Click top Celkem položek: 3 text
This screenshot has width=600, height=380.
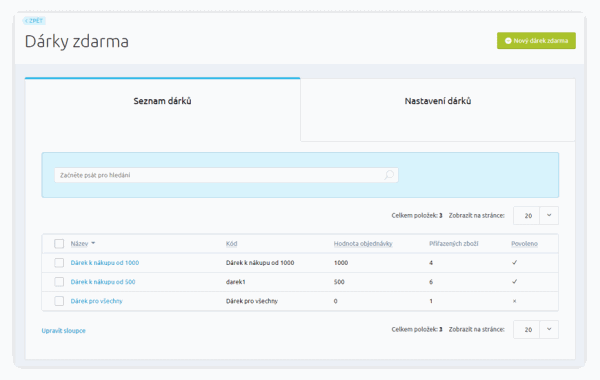click(x=417, y=215)
